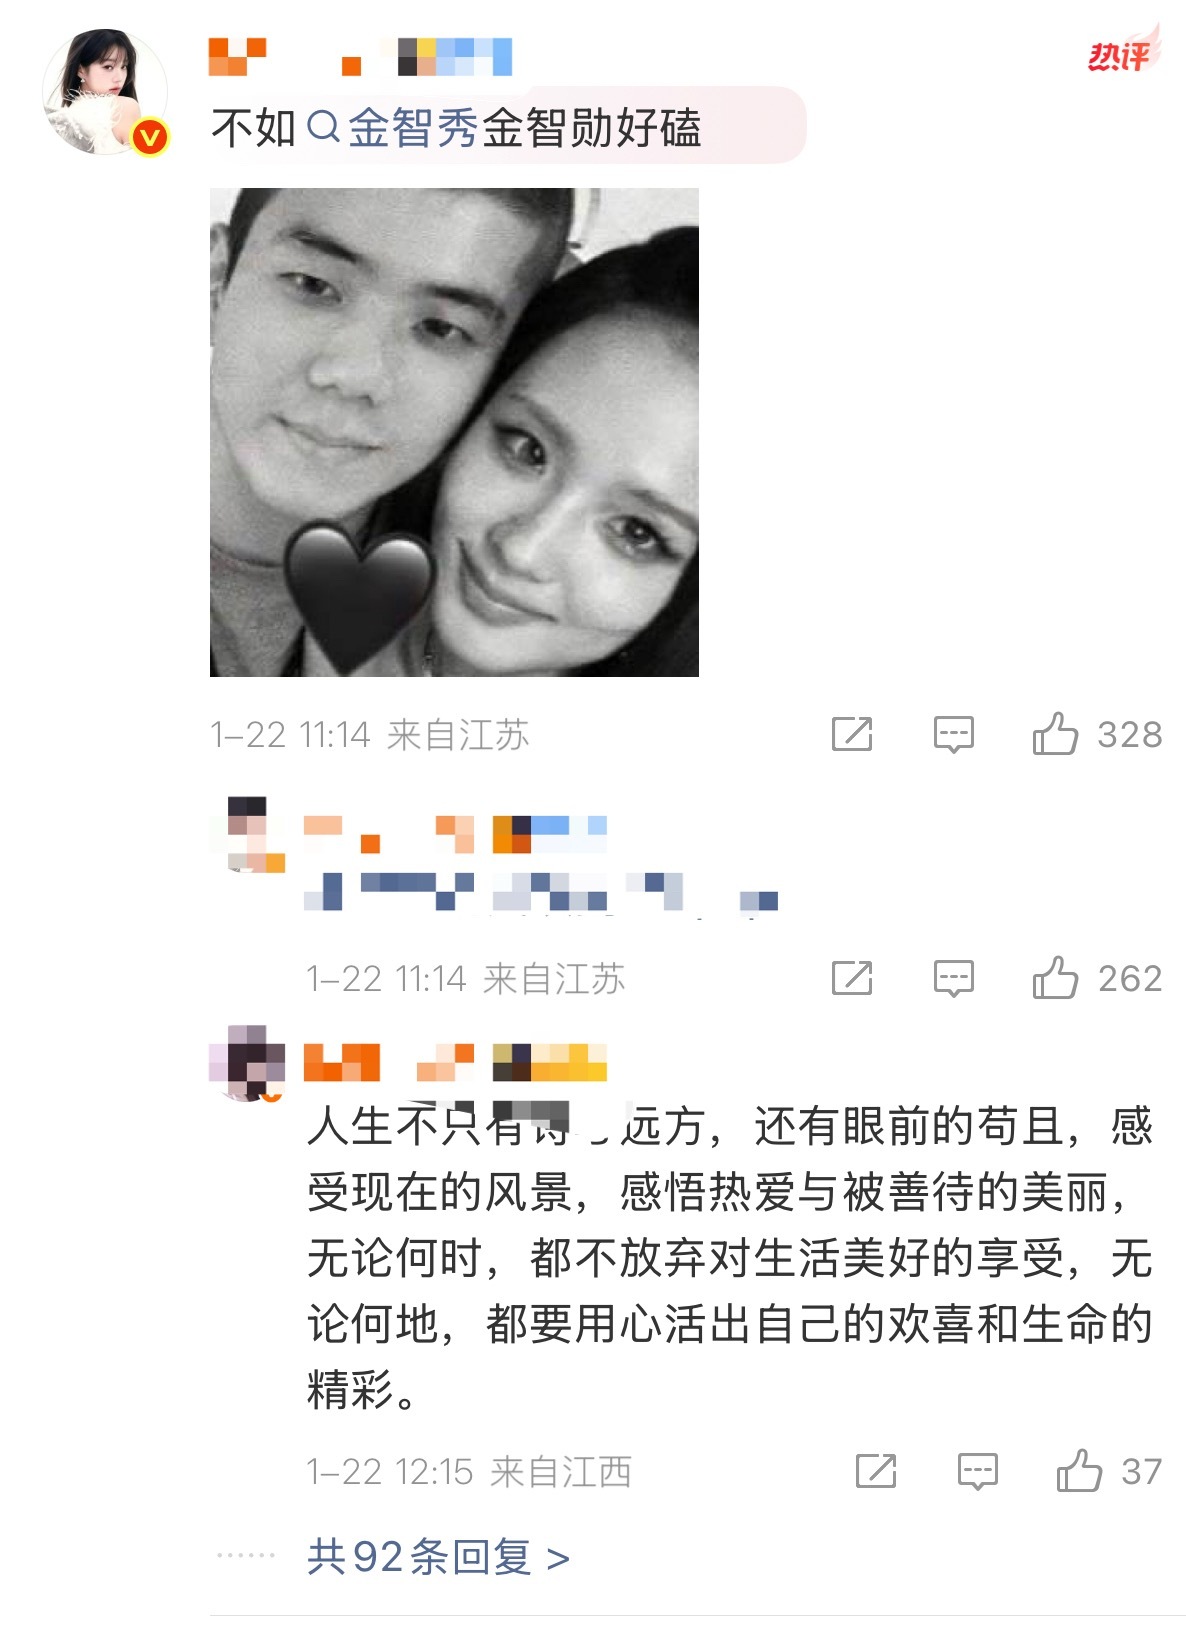Open reply icon on the Jiangxi comment
This screenshot has height=1625, width=1186.
pos(977,1471)
